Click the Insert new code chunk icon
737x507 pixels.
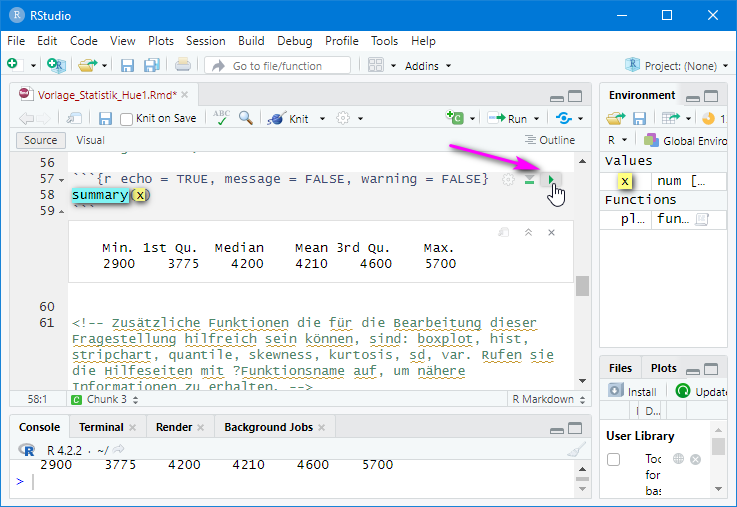tap(455, 117)
